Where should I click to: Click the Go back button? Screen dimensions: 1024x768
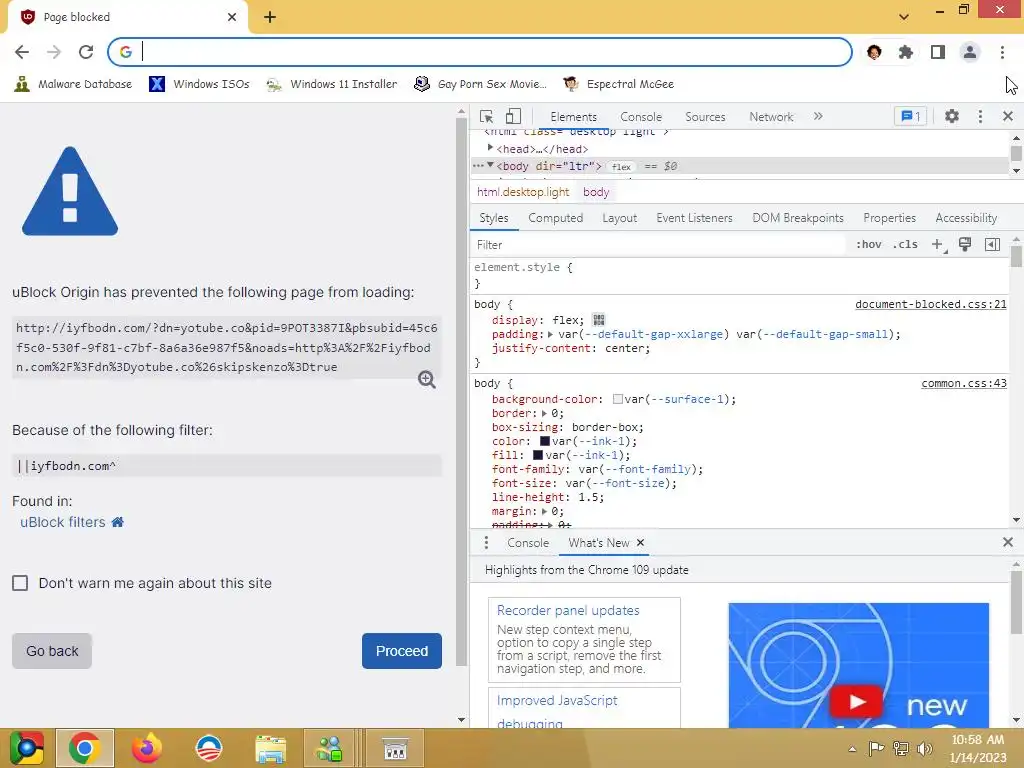tap(52, 651)
